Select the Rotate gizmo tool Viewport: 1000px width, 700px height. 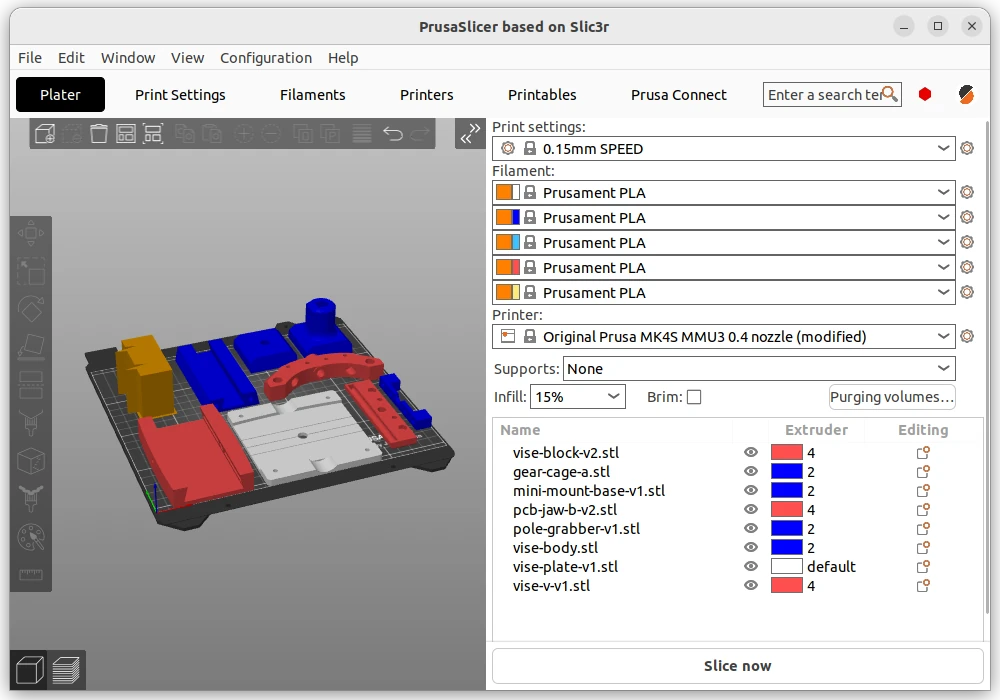coord(31,309)
